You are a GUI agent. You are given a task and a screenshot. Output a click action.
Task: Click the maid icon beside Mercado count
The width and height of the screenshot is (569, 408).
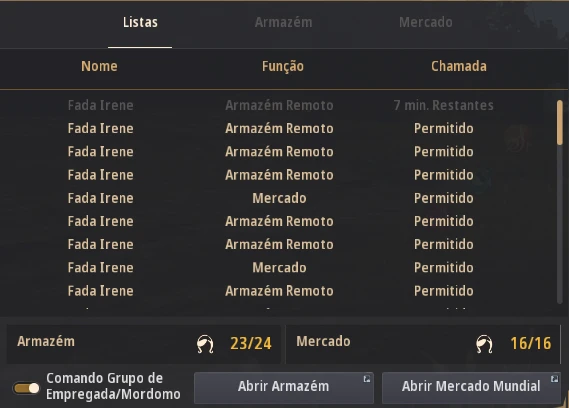point(484,344)
